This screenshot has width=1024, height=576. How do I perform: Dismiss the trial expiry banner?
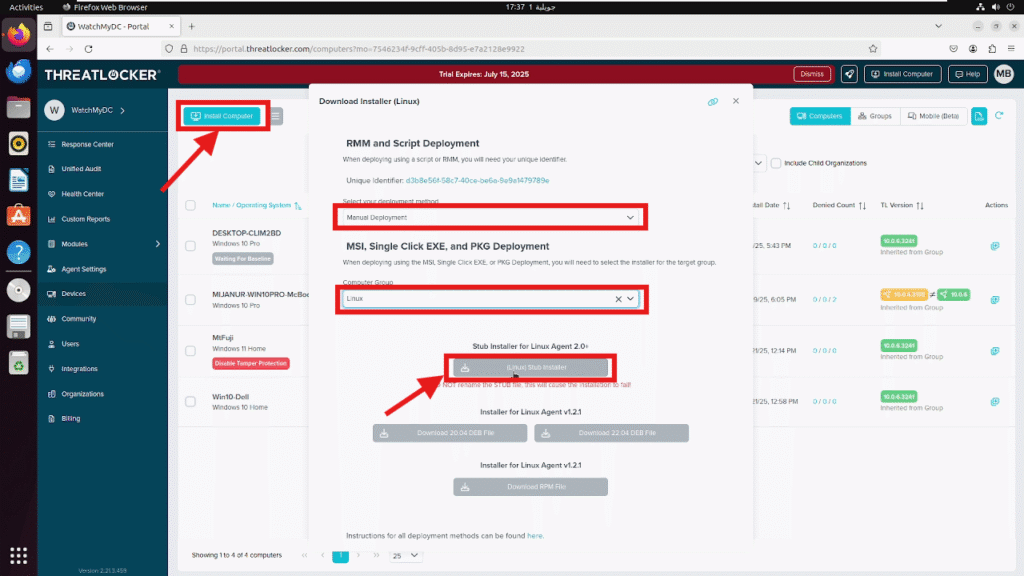(x=812, y=74)
